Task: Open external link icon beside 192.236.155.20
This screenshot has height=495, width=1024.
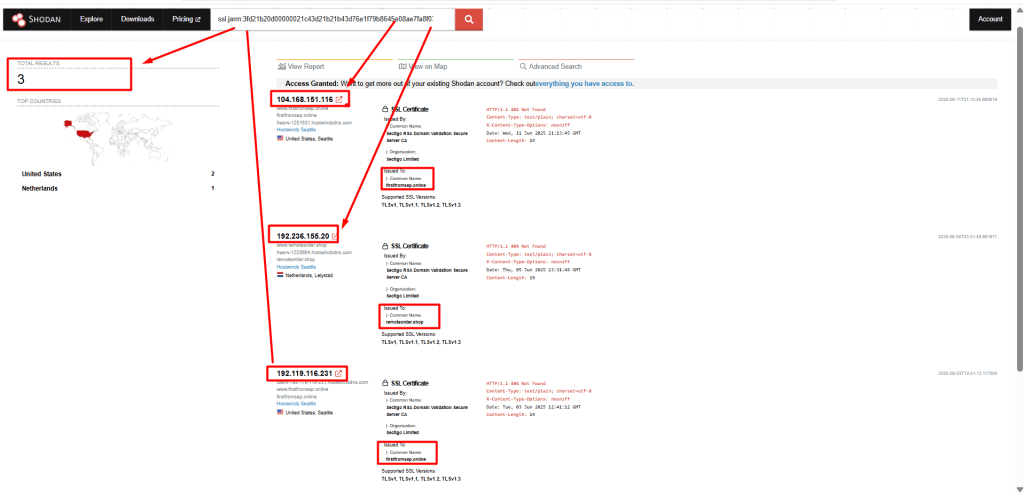Action: click(x=334, y=236)
